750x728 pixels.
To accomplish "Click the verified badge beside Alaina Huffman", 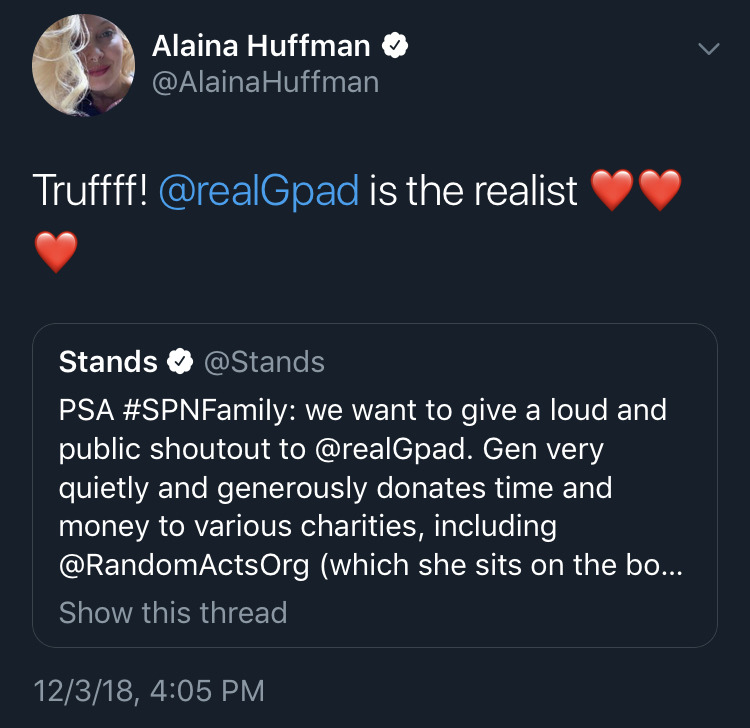I will pyautogui.click(x=396, y=45).
